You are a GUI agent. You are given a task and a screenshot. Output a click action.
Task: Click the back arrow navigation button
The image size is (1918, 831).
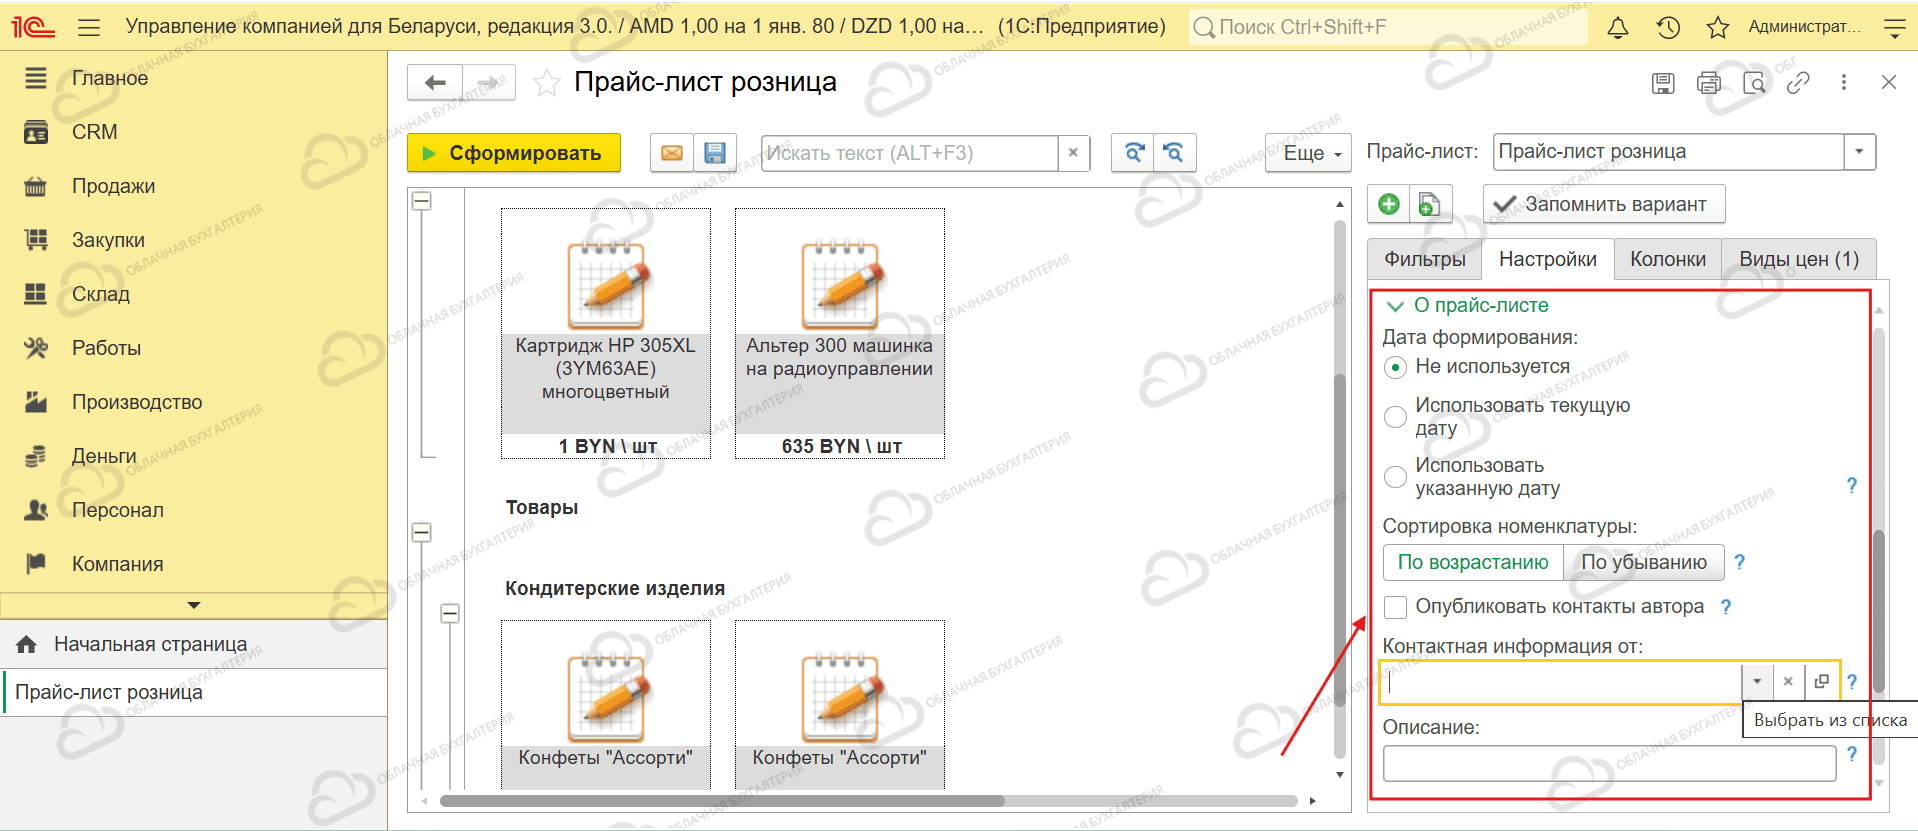click(x=435, y=83)
